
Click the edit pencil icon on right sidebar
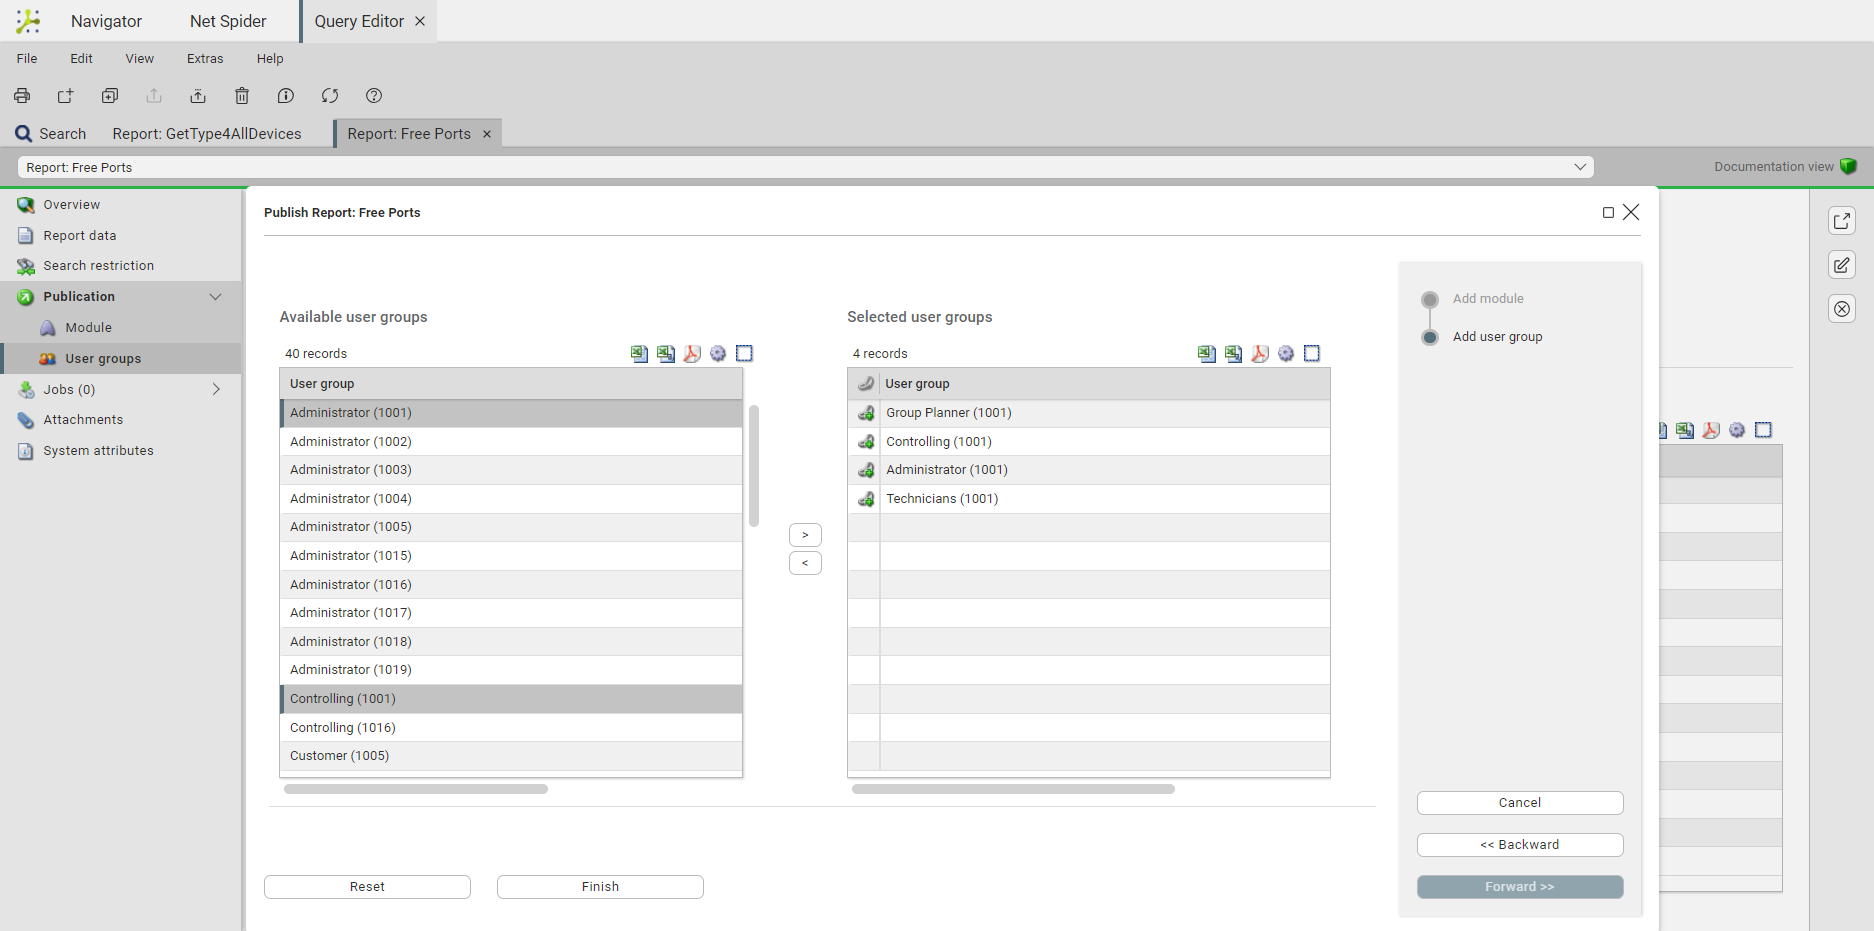1841,265
